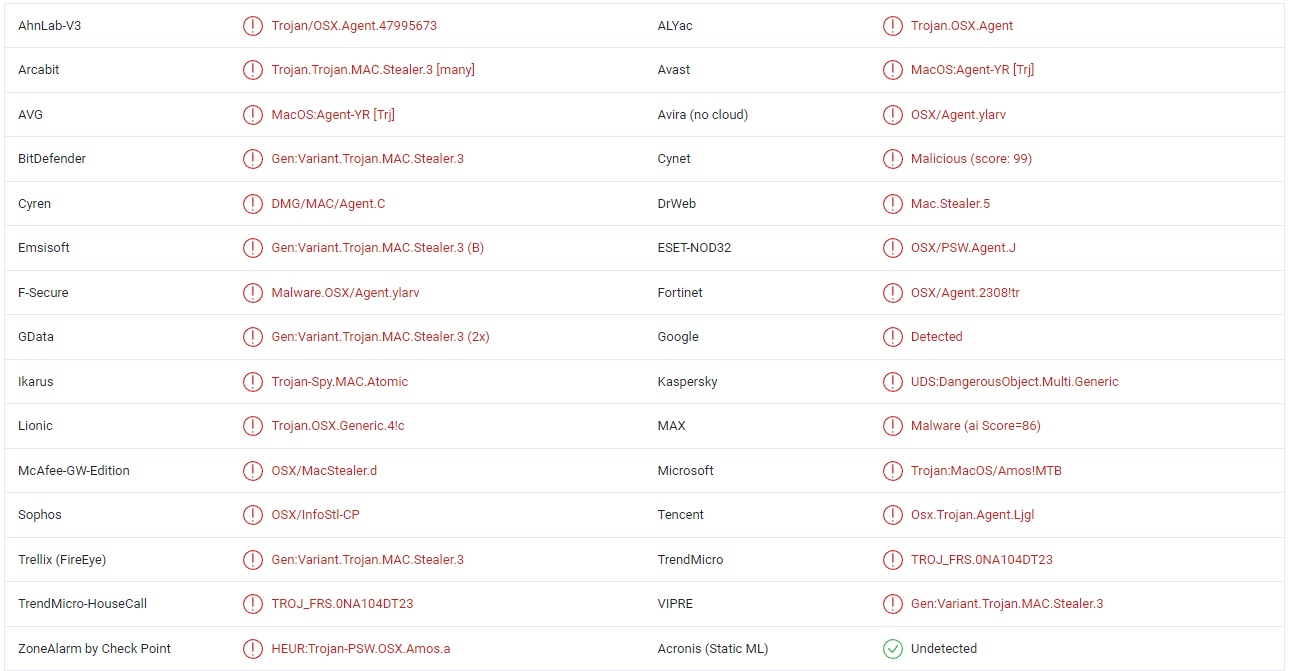Click the warning icon in Google's Detected row
Viewport: 1290px width, 671px height.
click(x=892, y=337)
